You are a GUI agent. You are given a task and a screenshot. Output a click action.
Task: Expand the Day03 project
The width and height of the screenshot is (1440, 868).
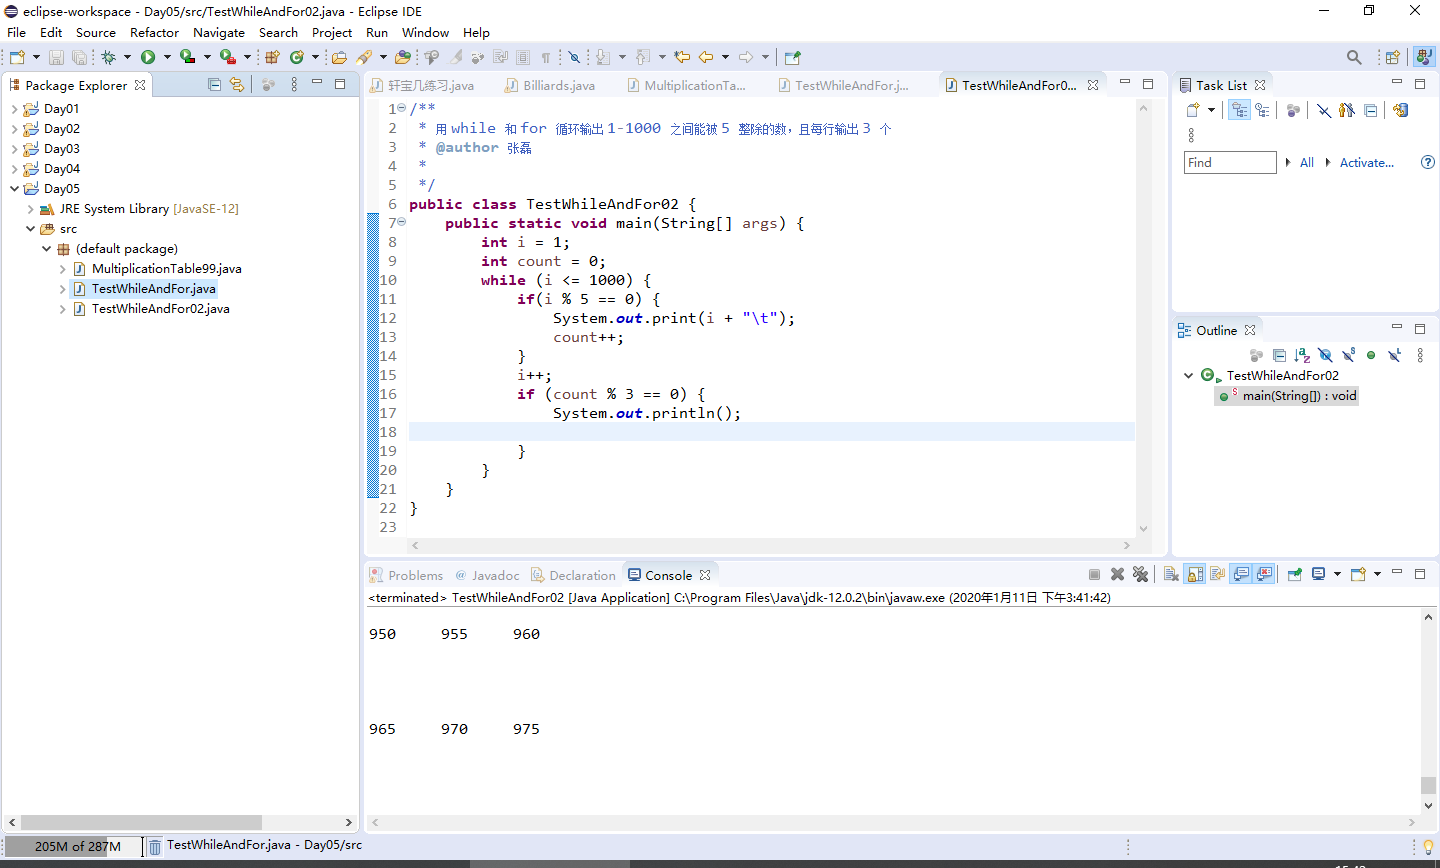[x=14, y=149]
